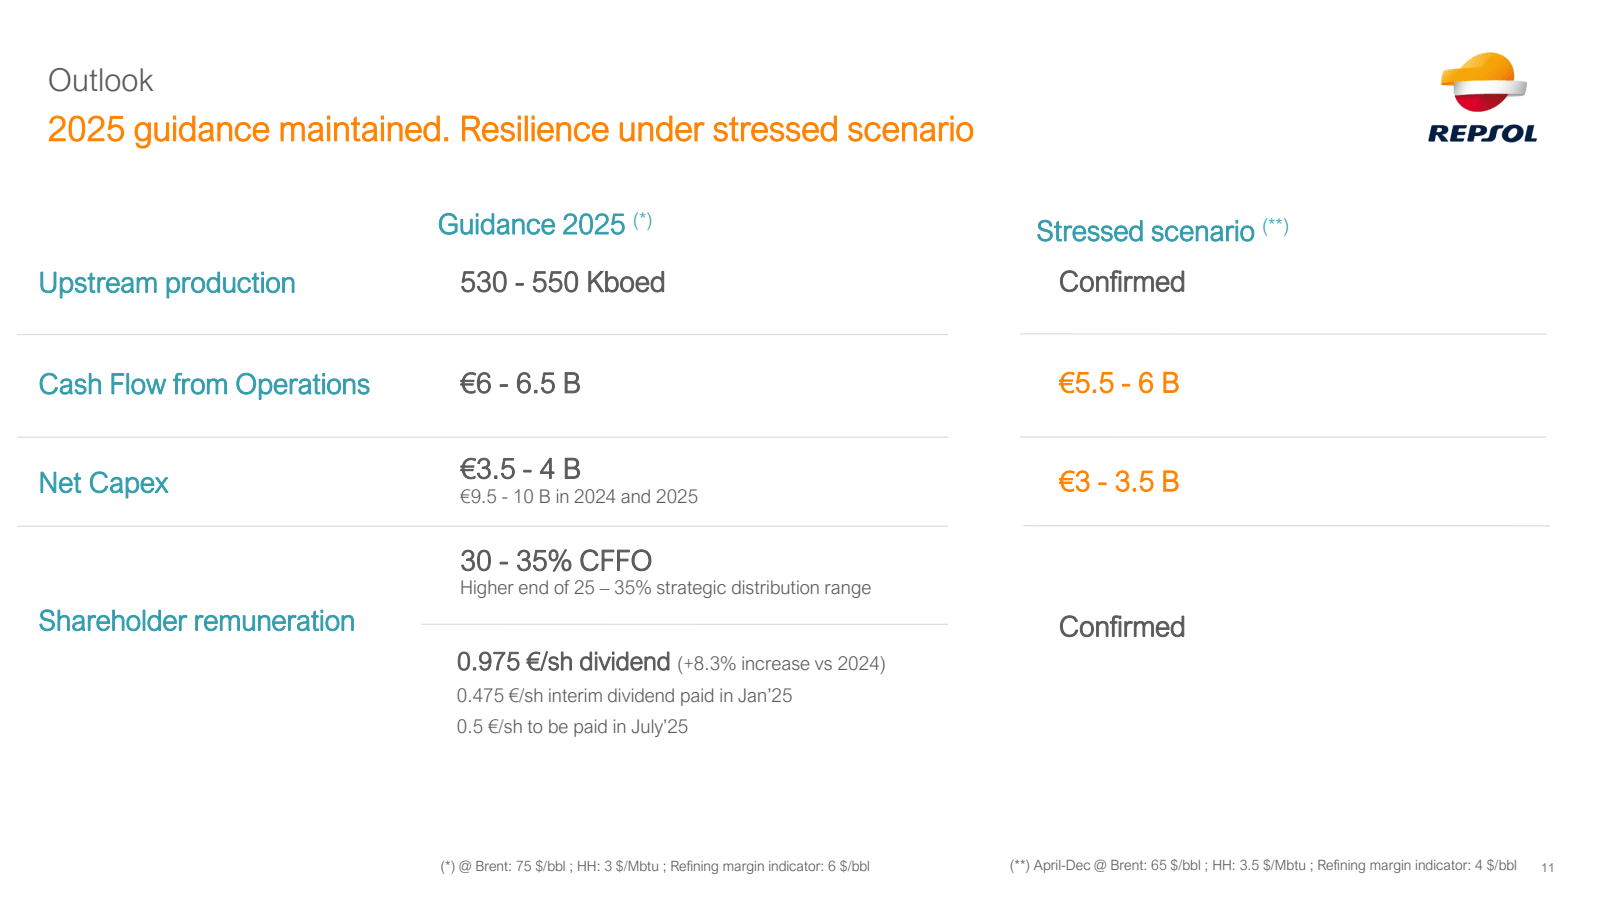
Task: Click Confirmed next to Upstream production
Action: 1122,282
